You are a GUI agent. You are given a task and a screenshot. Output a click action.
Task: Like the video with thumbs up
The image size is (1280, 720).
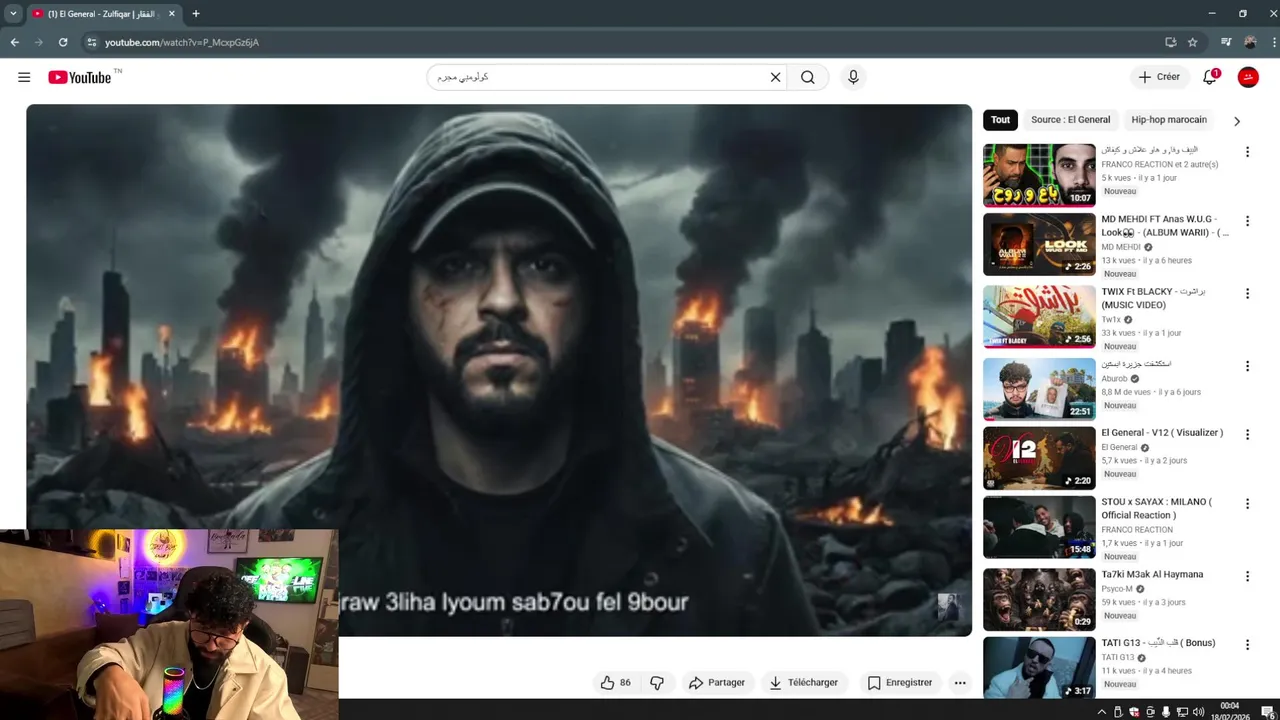tap(615, 682)
